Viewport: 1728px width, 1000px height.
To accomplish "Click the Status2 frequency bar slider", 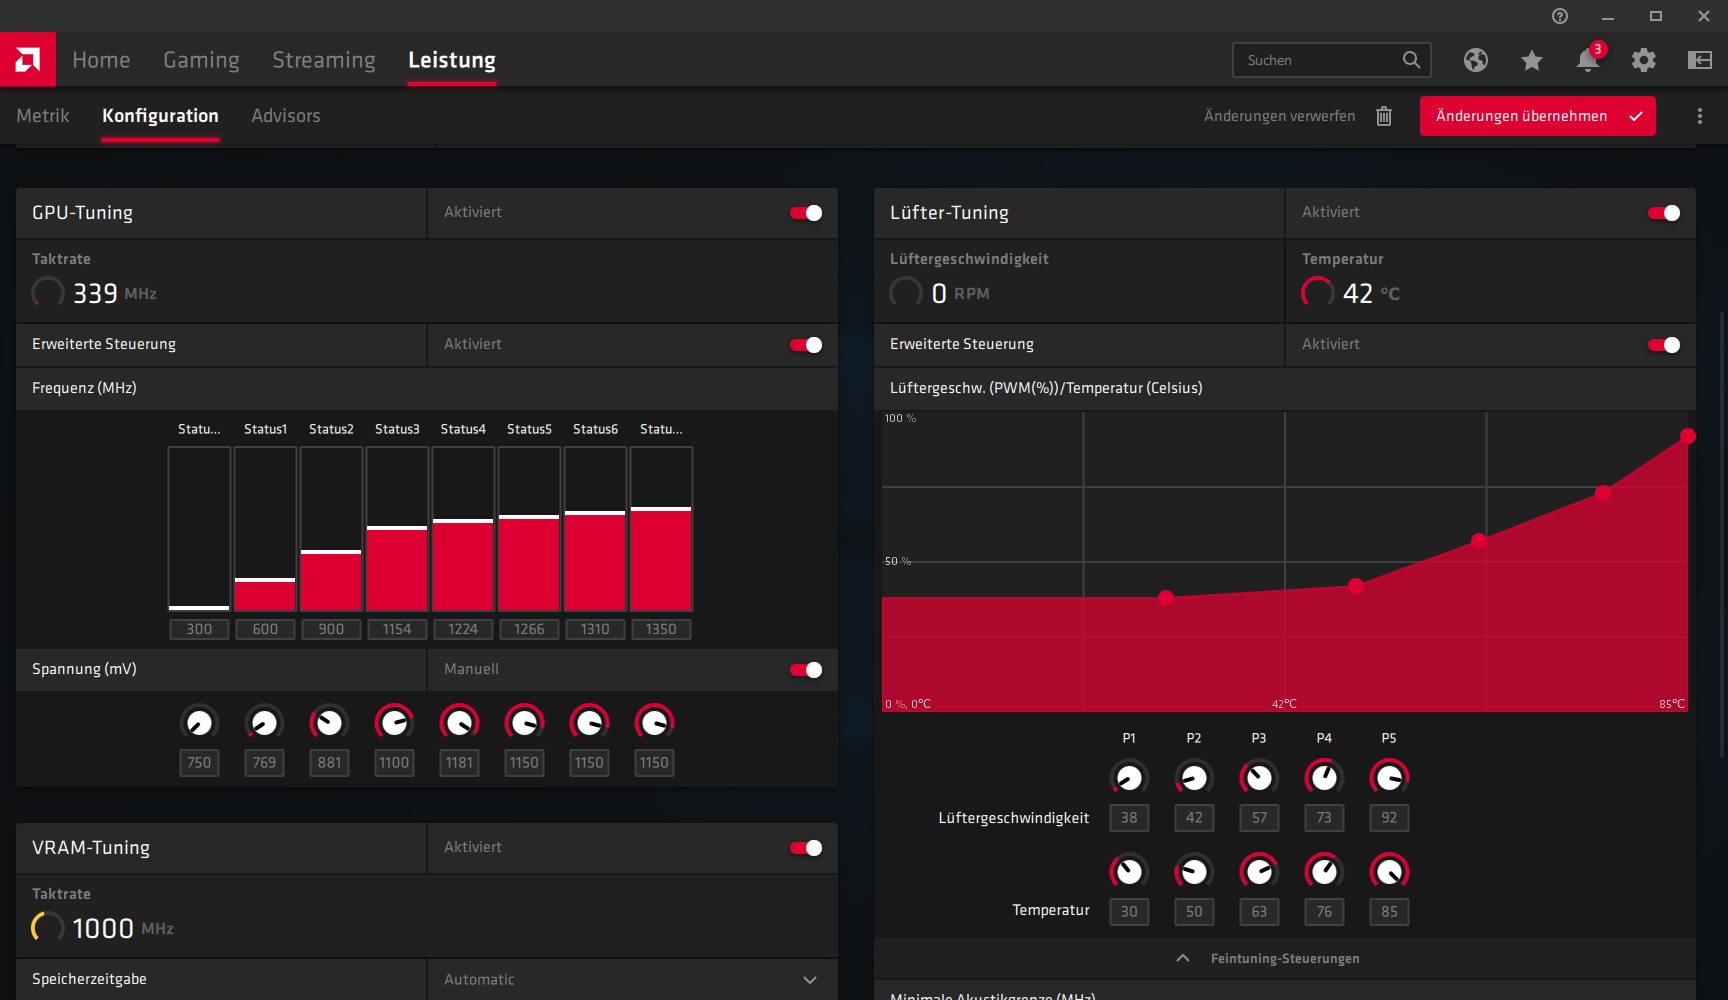I will pyautogui.click(x=331, y=529).
